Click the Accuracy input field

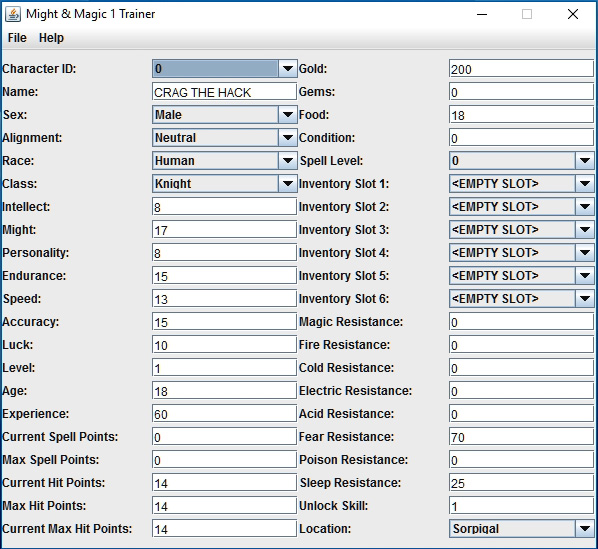click(224, 321)
